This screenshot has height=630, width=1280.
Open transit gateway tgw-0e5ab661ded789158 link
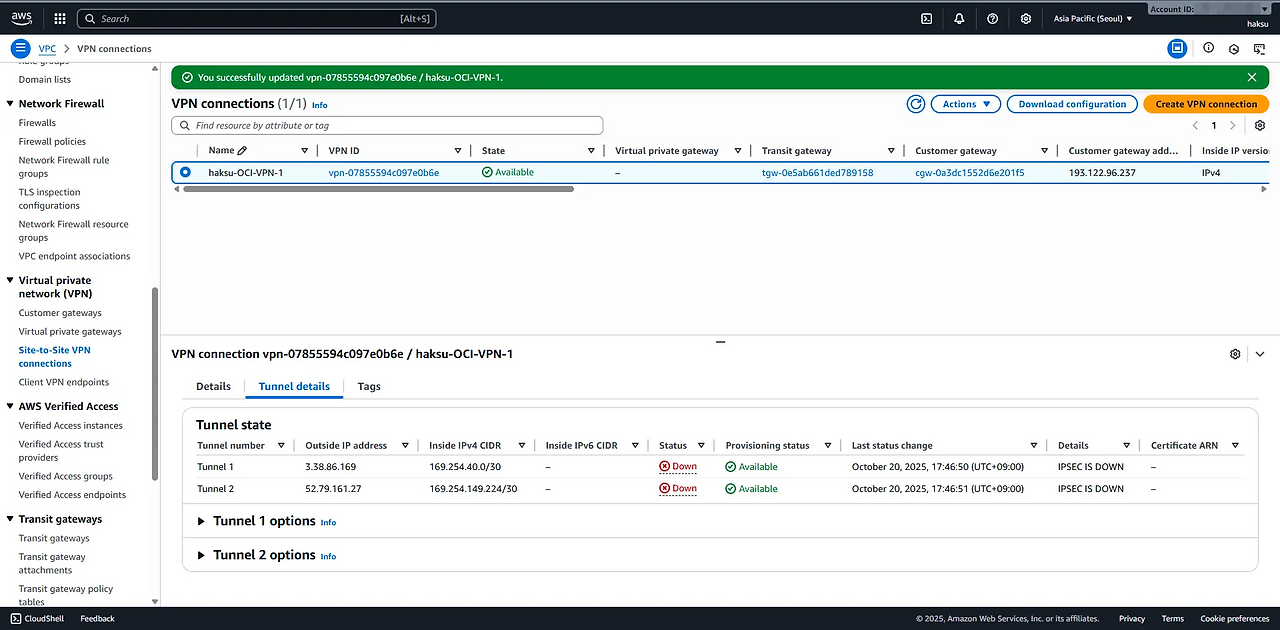tap(817, 173)
